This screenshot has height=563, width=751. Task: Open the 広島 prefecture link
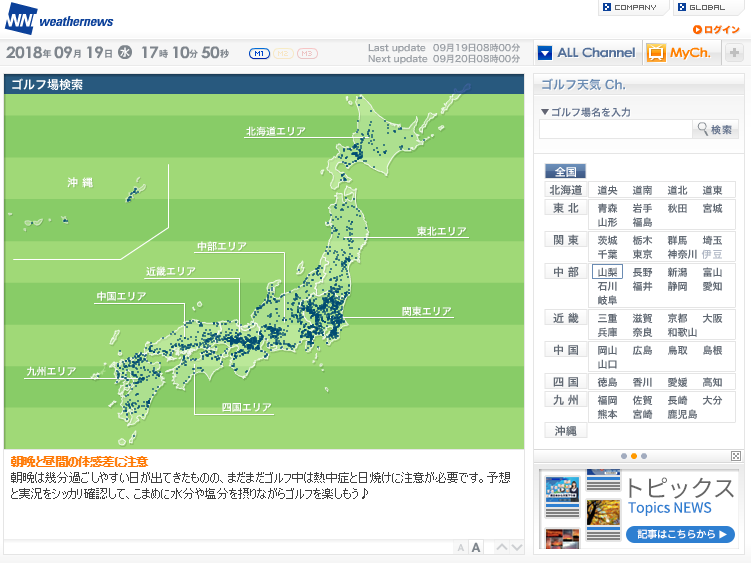coord(642,351)
